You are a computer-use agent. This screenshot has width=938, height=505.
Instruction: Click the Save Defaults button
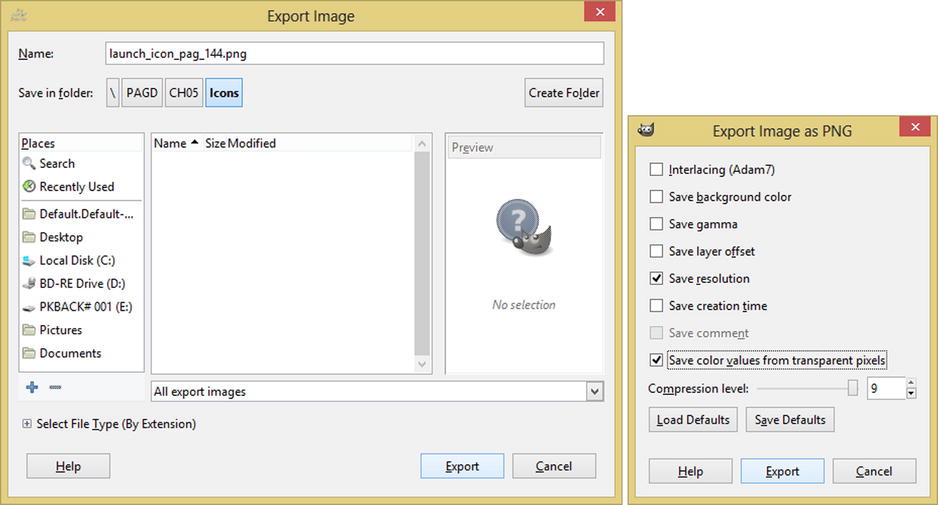coord(790,420)
